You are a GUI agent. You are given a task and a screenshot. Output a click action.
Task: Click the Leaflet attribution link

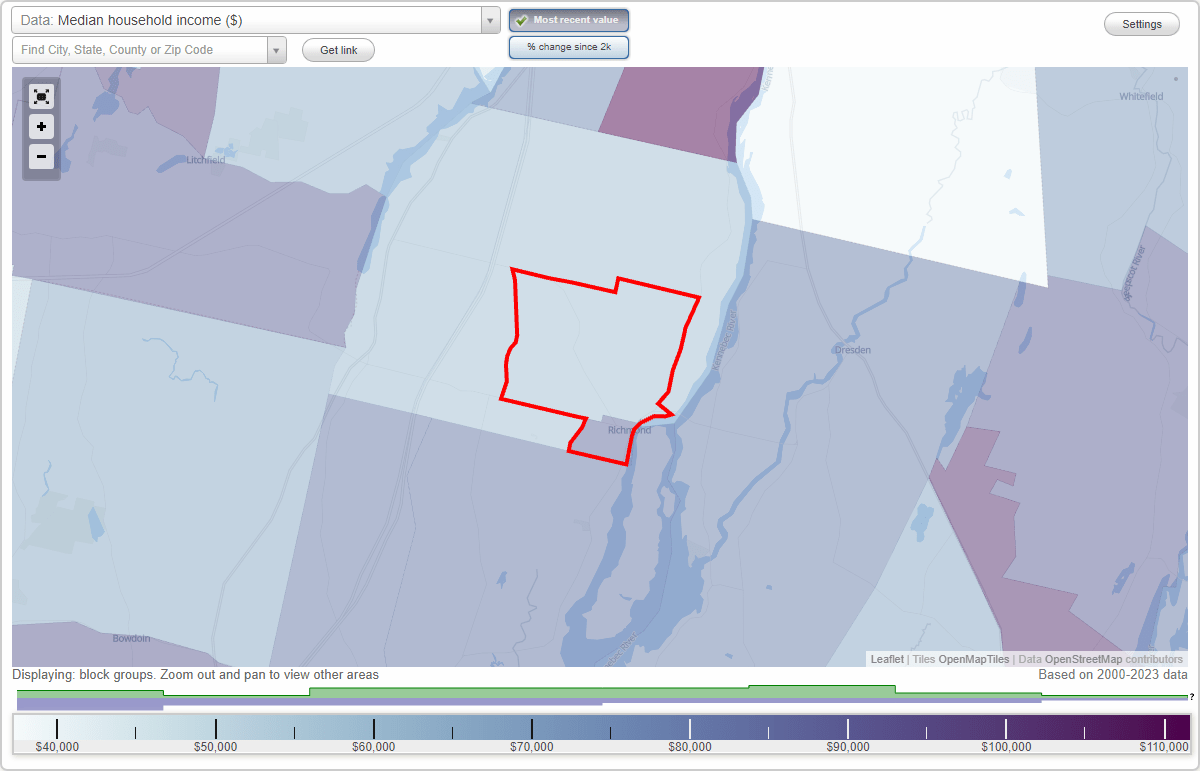pos(886,659)
